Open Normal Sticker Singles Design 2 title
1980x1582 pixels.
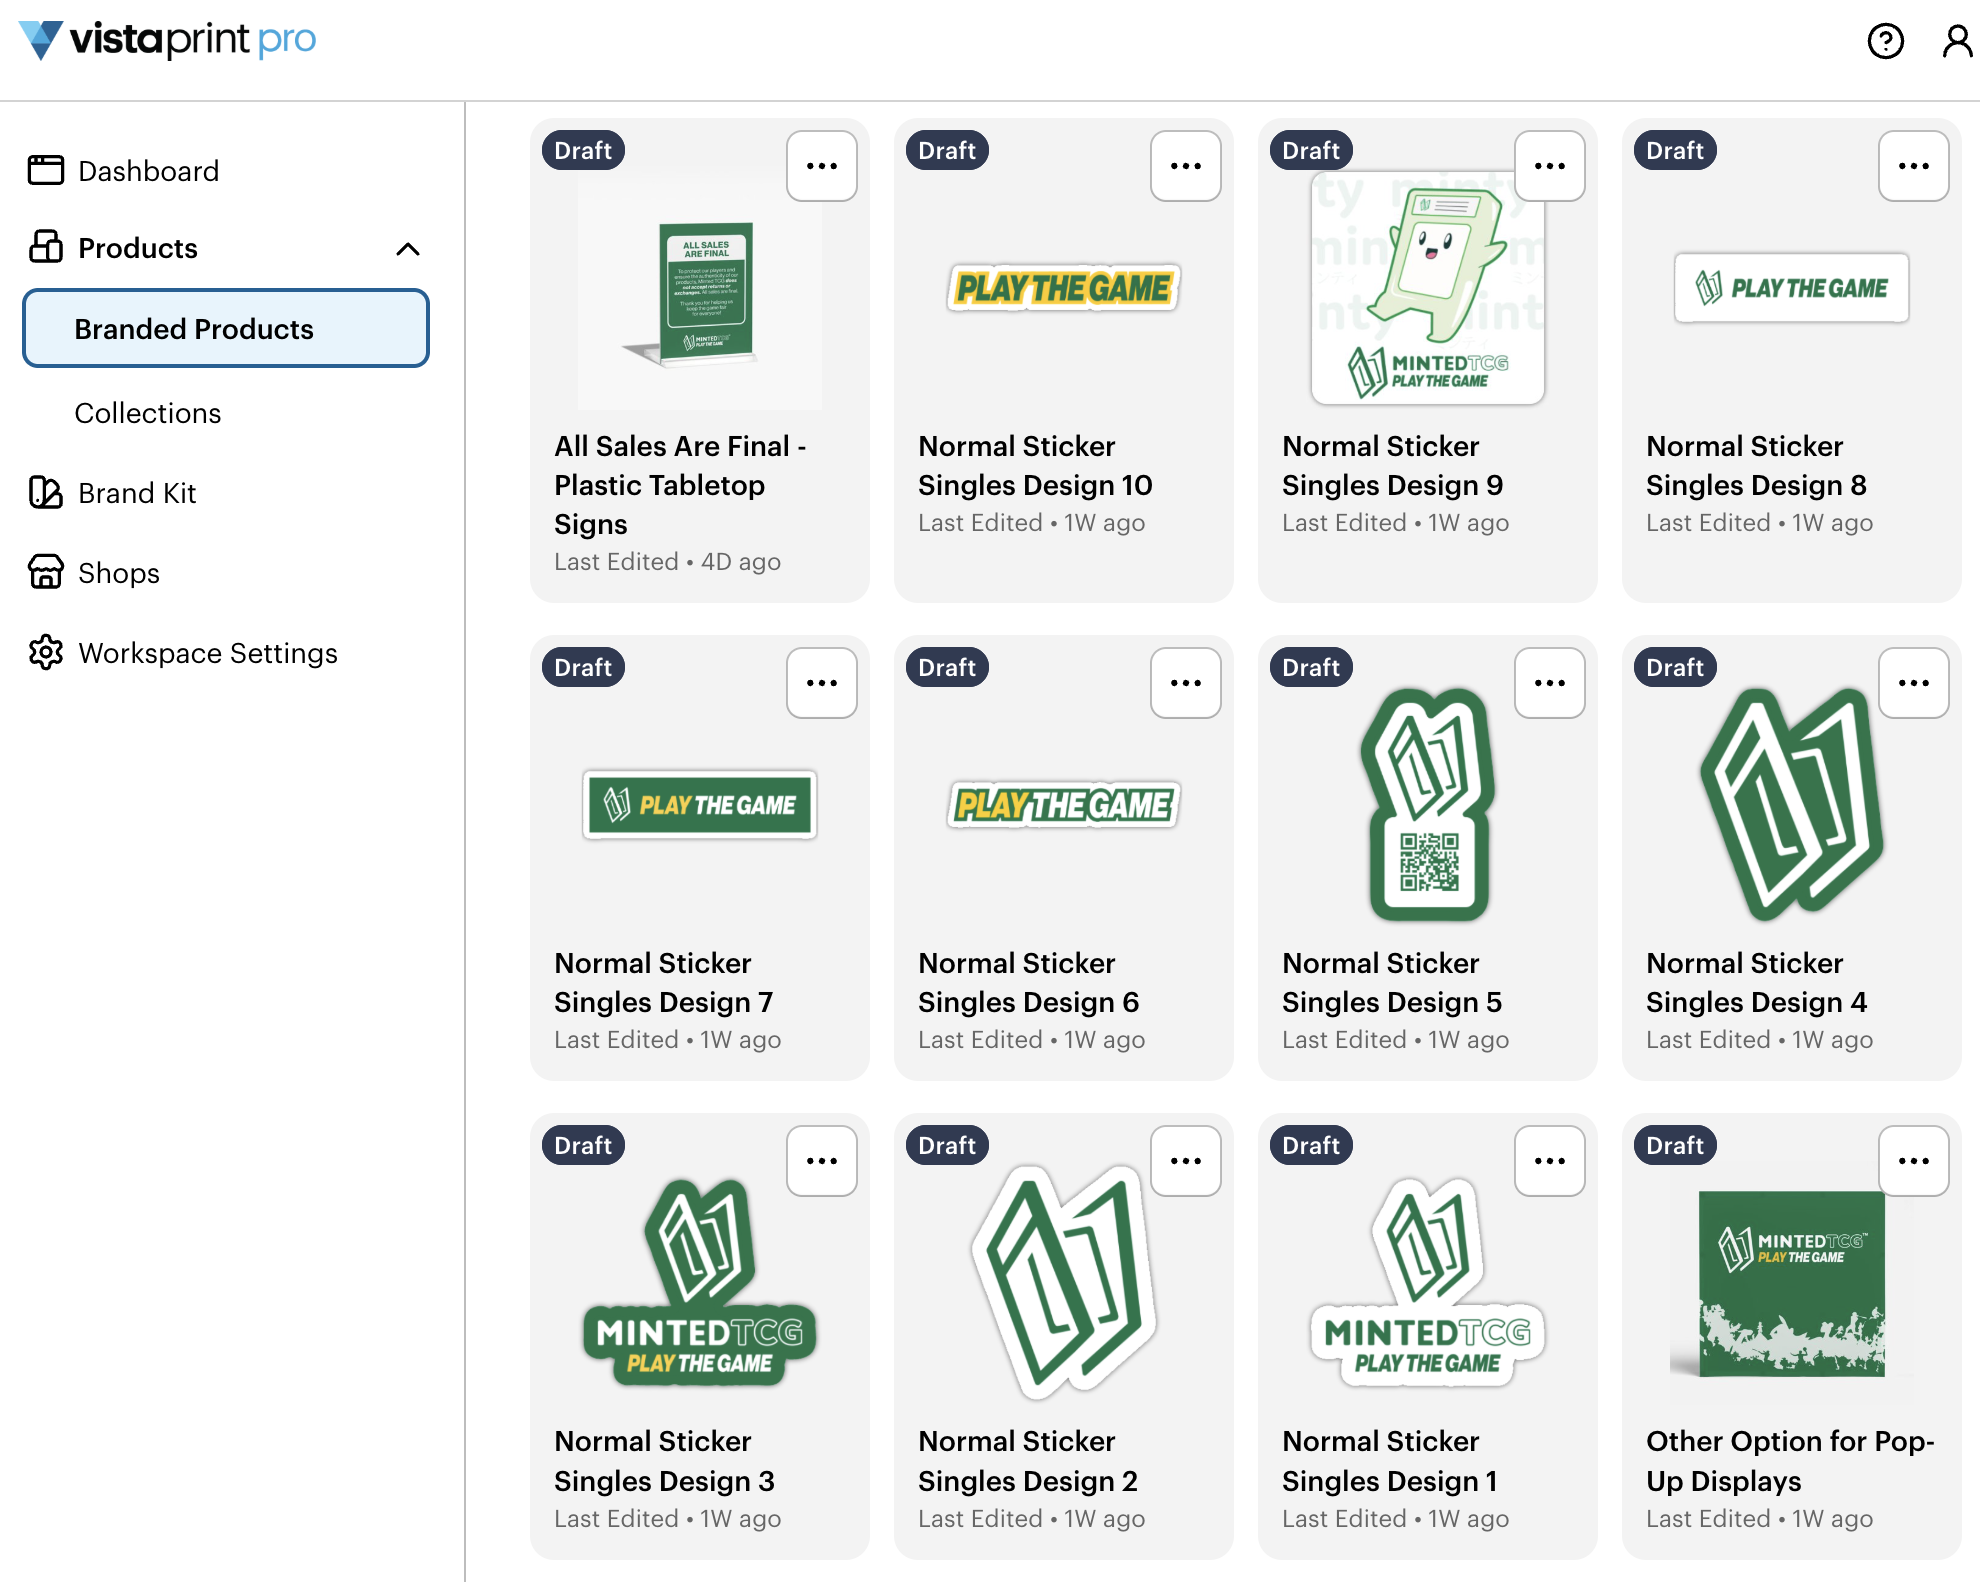pos(1028,1460)
